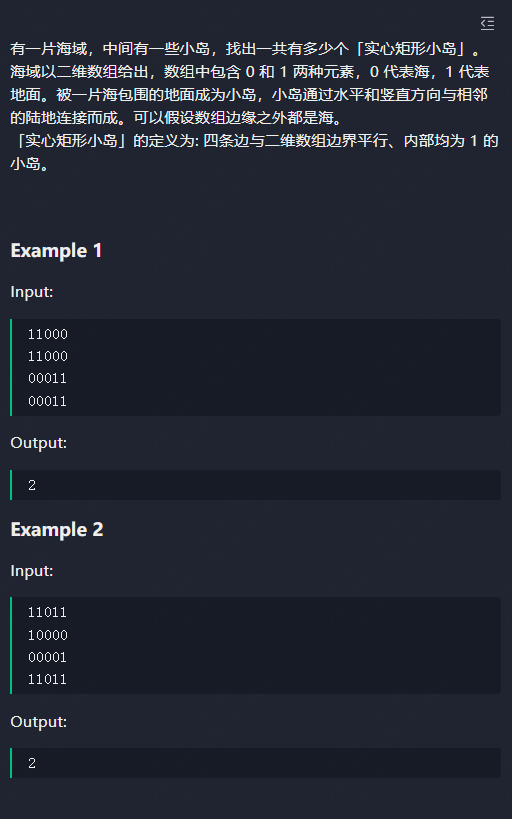Select the Output label under Example 1
The width and height of the screenshot is (512, 819).
pyautogui.click(x=38, y=442)
